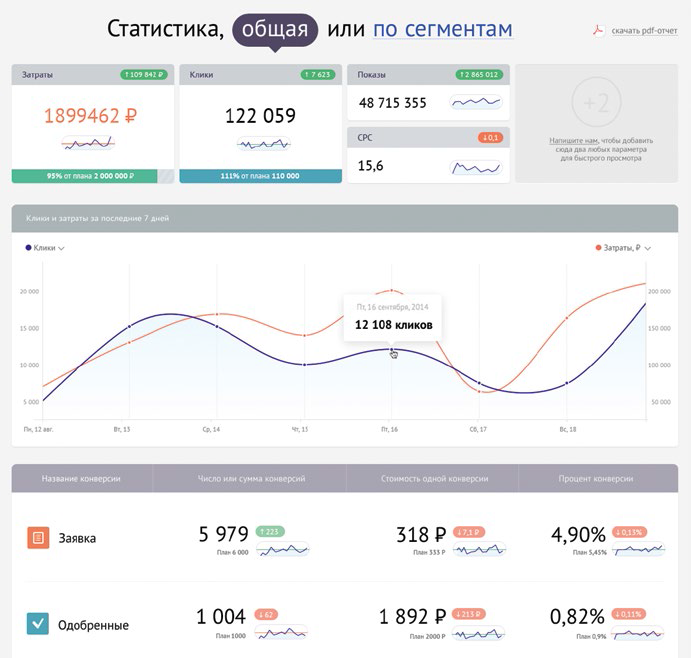
Task: Click the Показы sparkline chart
Action: pyautogui.click(x=476, y=102)
